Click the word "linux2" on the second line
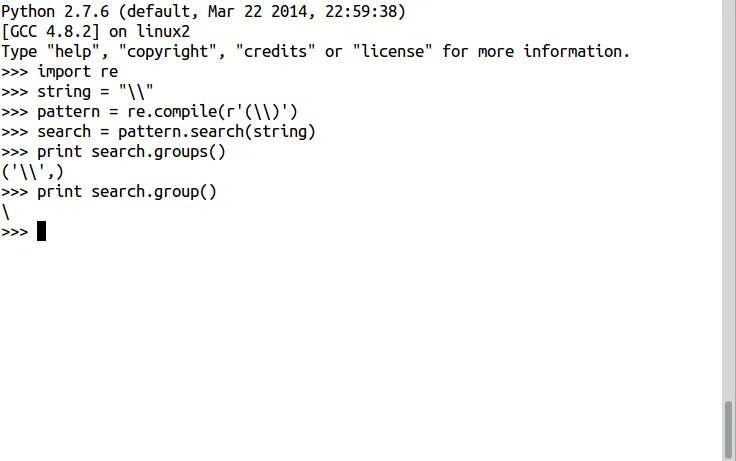Screen dimensions: 736x461 163,32
